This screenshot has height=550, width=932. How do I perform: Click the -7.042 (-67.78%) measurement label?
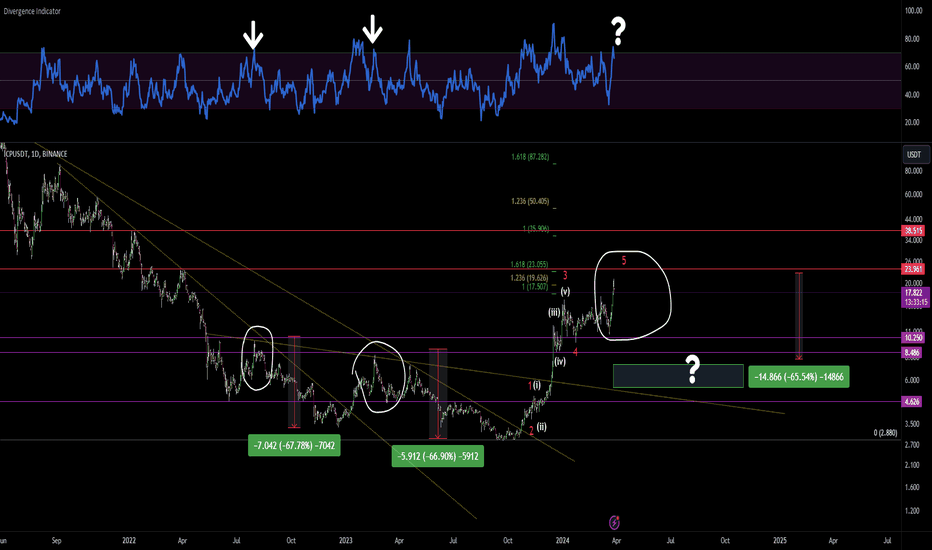pyautogui.click(x=294, y=445)
